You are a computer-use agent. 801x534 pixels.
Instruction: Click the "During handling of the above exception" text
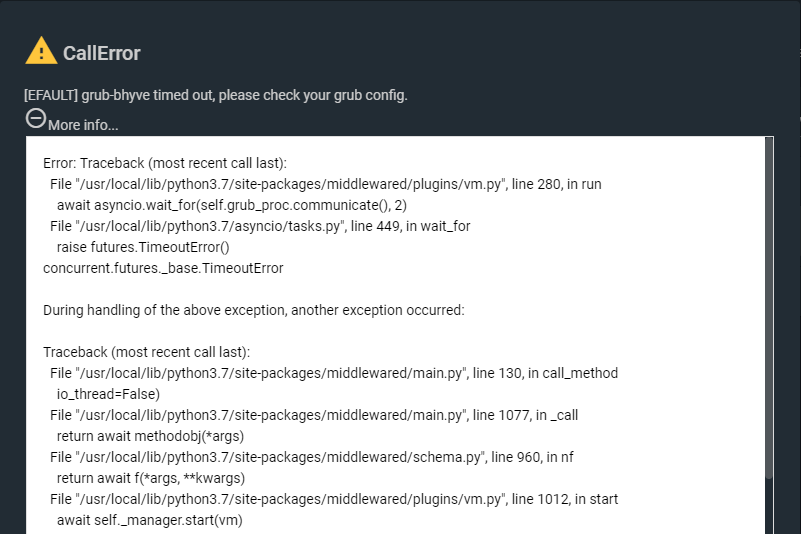pyautogui.click(x=254, y=310)
